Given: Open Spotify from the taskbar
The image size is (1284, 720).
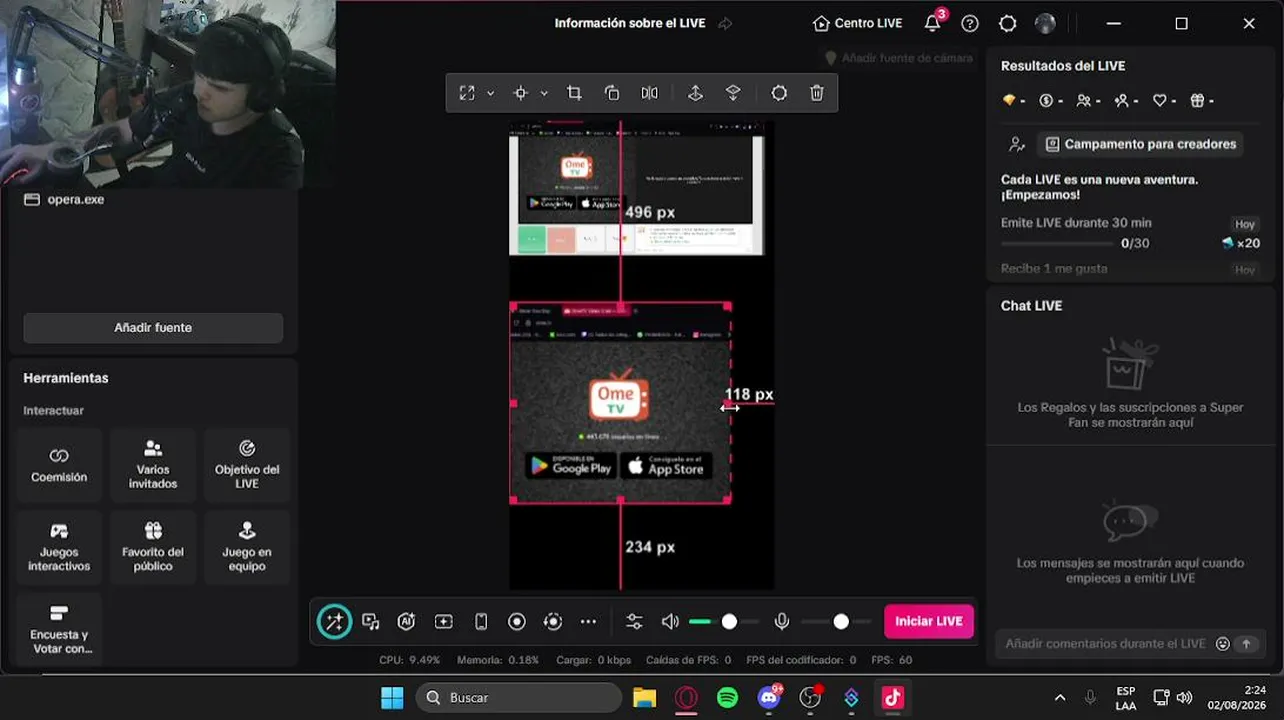Looking at the screenshot, I should tap(728, 697).
